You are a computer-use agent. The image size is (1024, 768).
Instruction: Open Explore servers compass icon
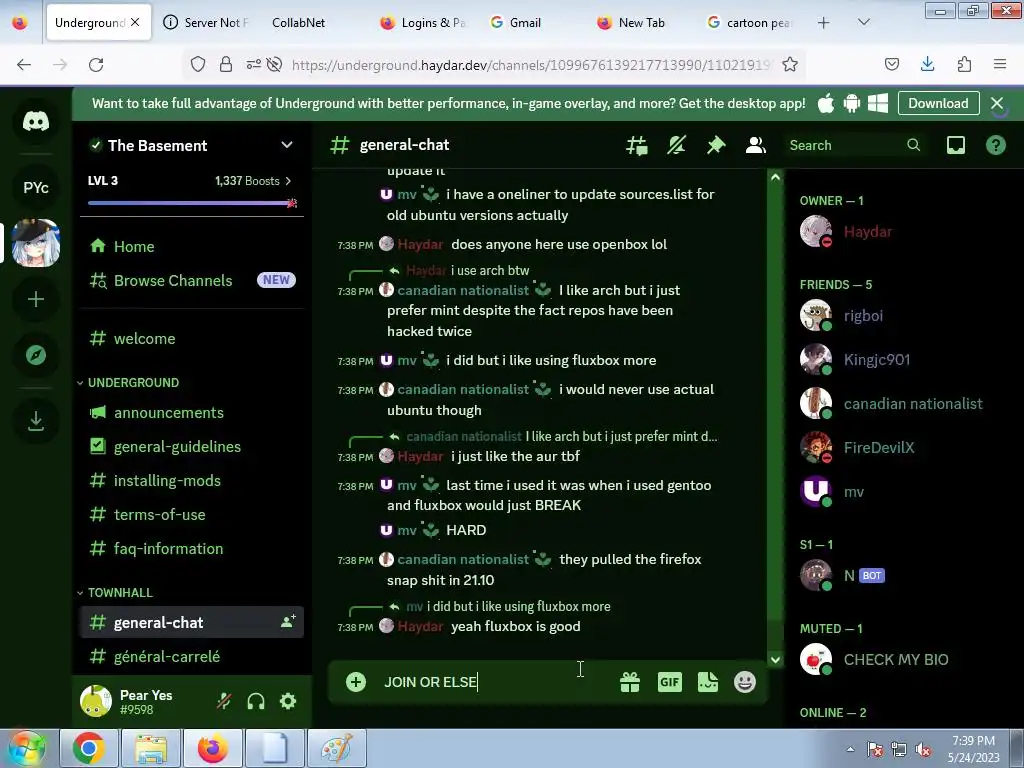(x=36, y=355)
